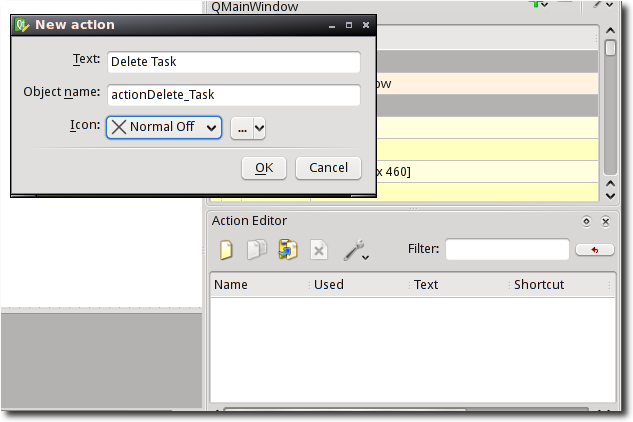Image resolution: width=633 pixels, height=422 pixels.
Task: Sort actions by the Text column header
Action: [x=459, y=285]
